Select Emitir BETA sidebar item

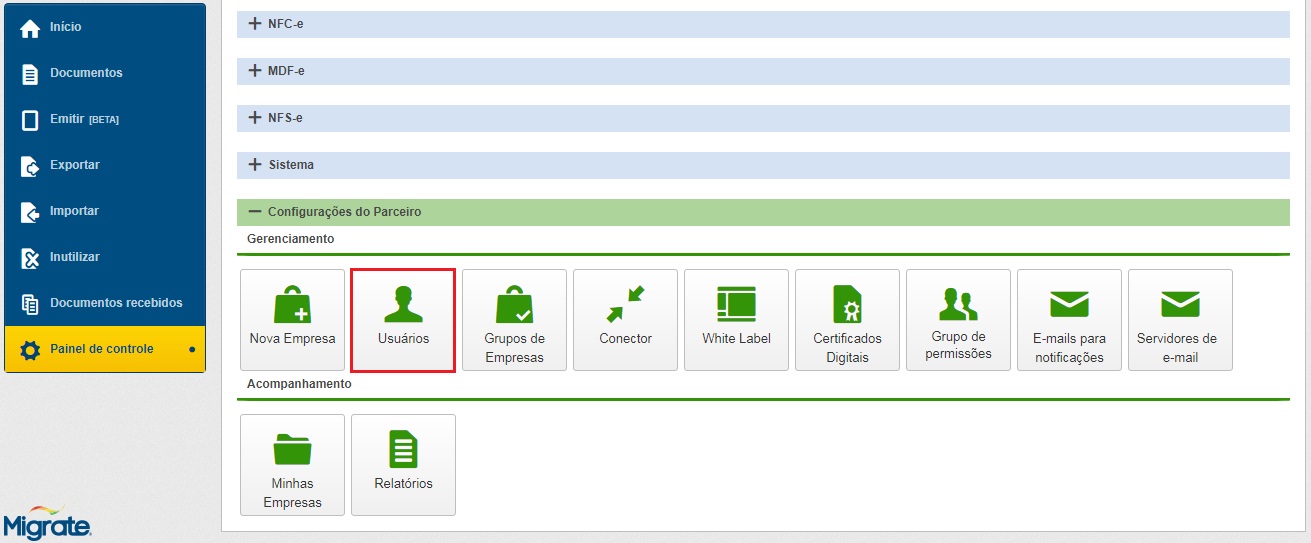click(84, 119)
